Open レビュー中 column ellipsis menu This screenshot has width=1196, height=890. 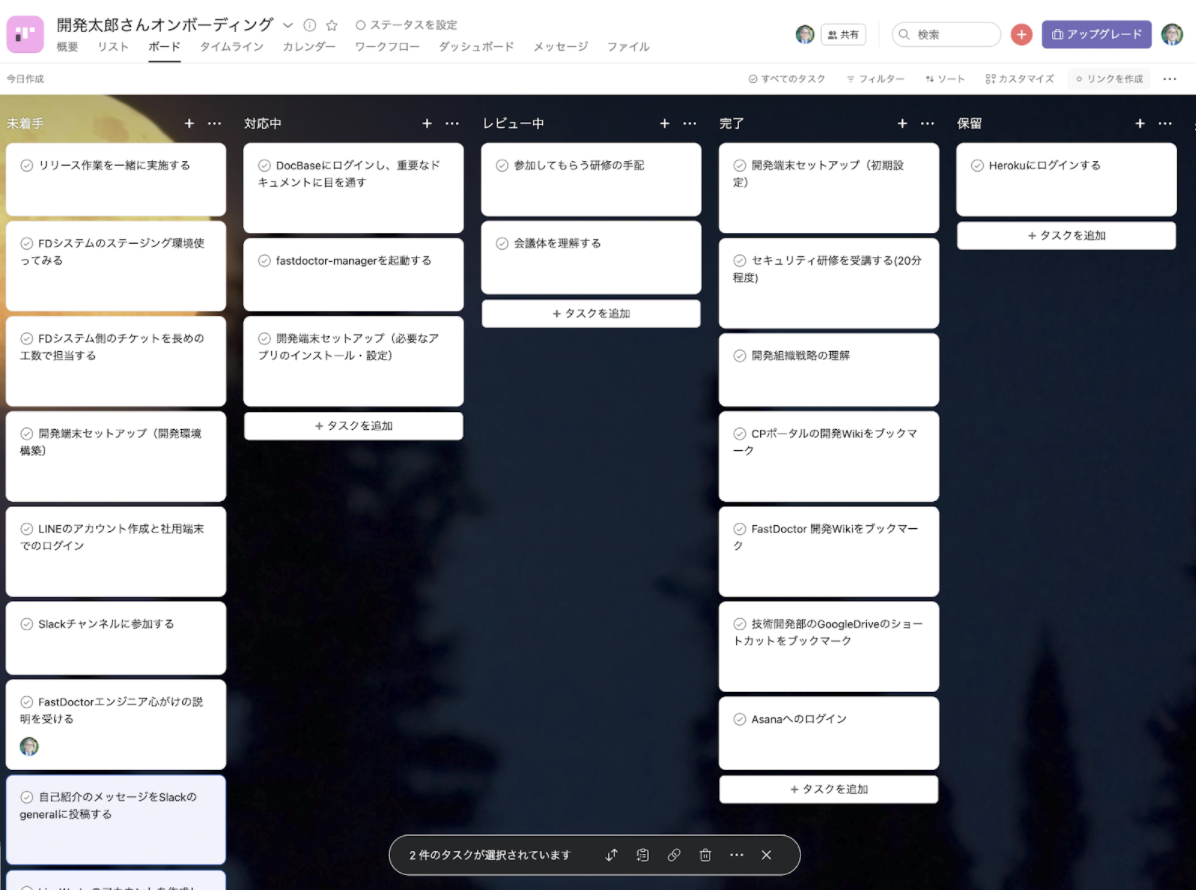690,124
